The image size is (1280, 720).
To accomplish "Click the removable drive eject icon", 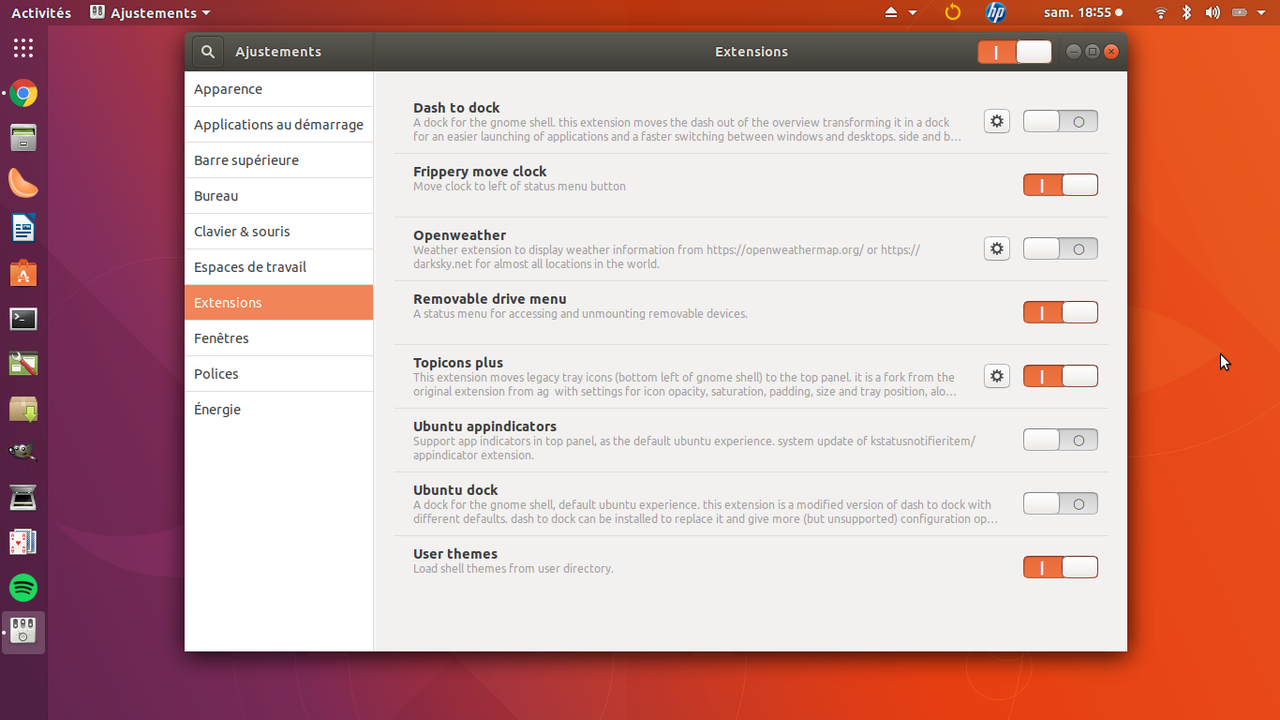I will coord(892,13).
